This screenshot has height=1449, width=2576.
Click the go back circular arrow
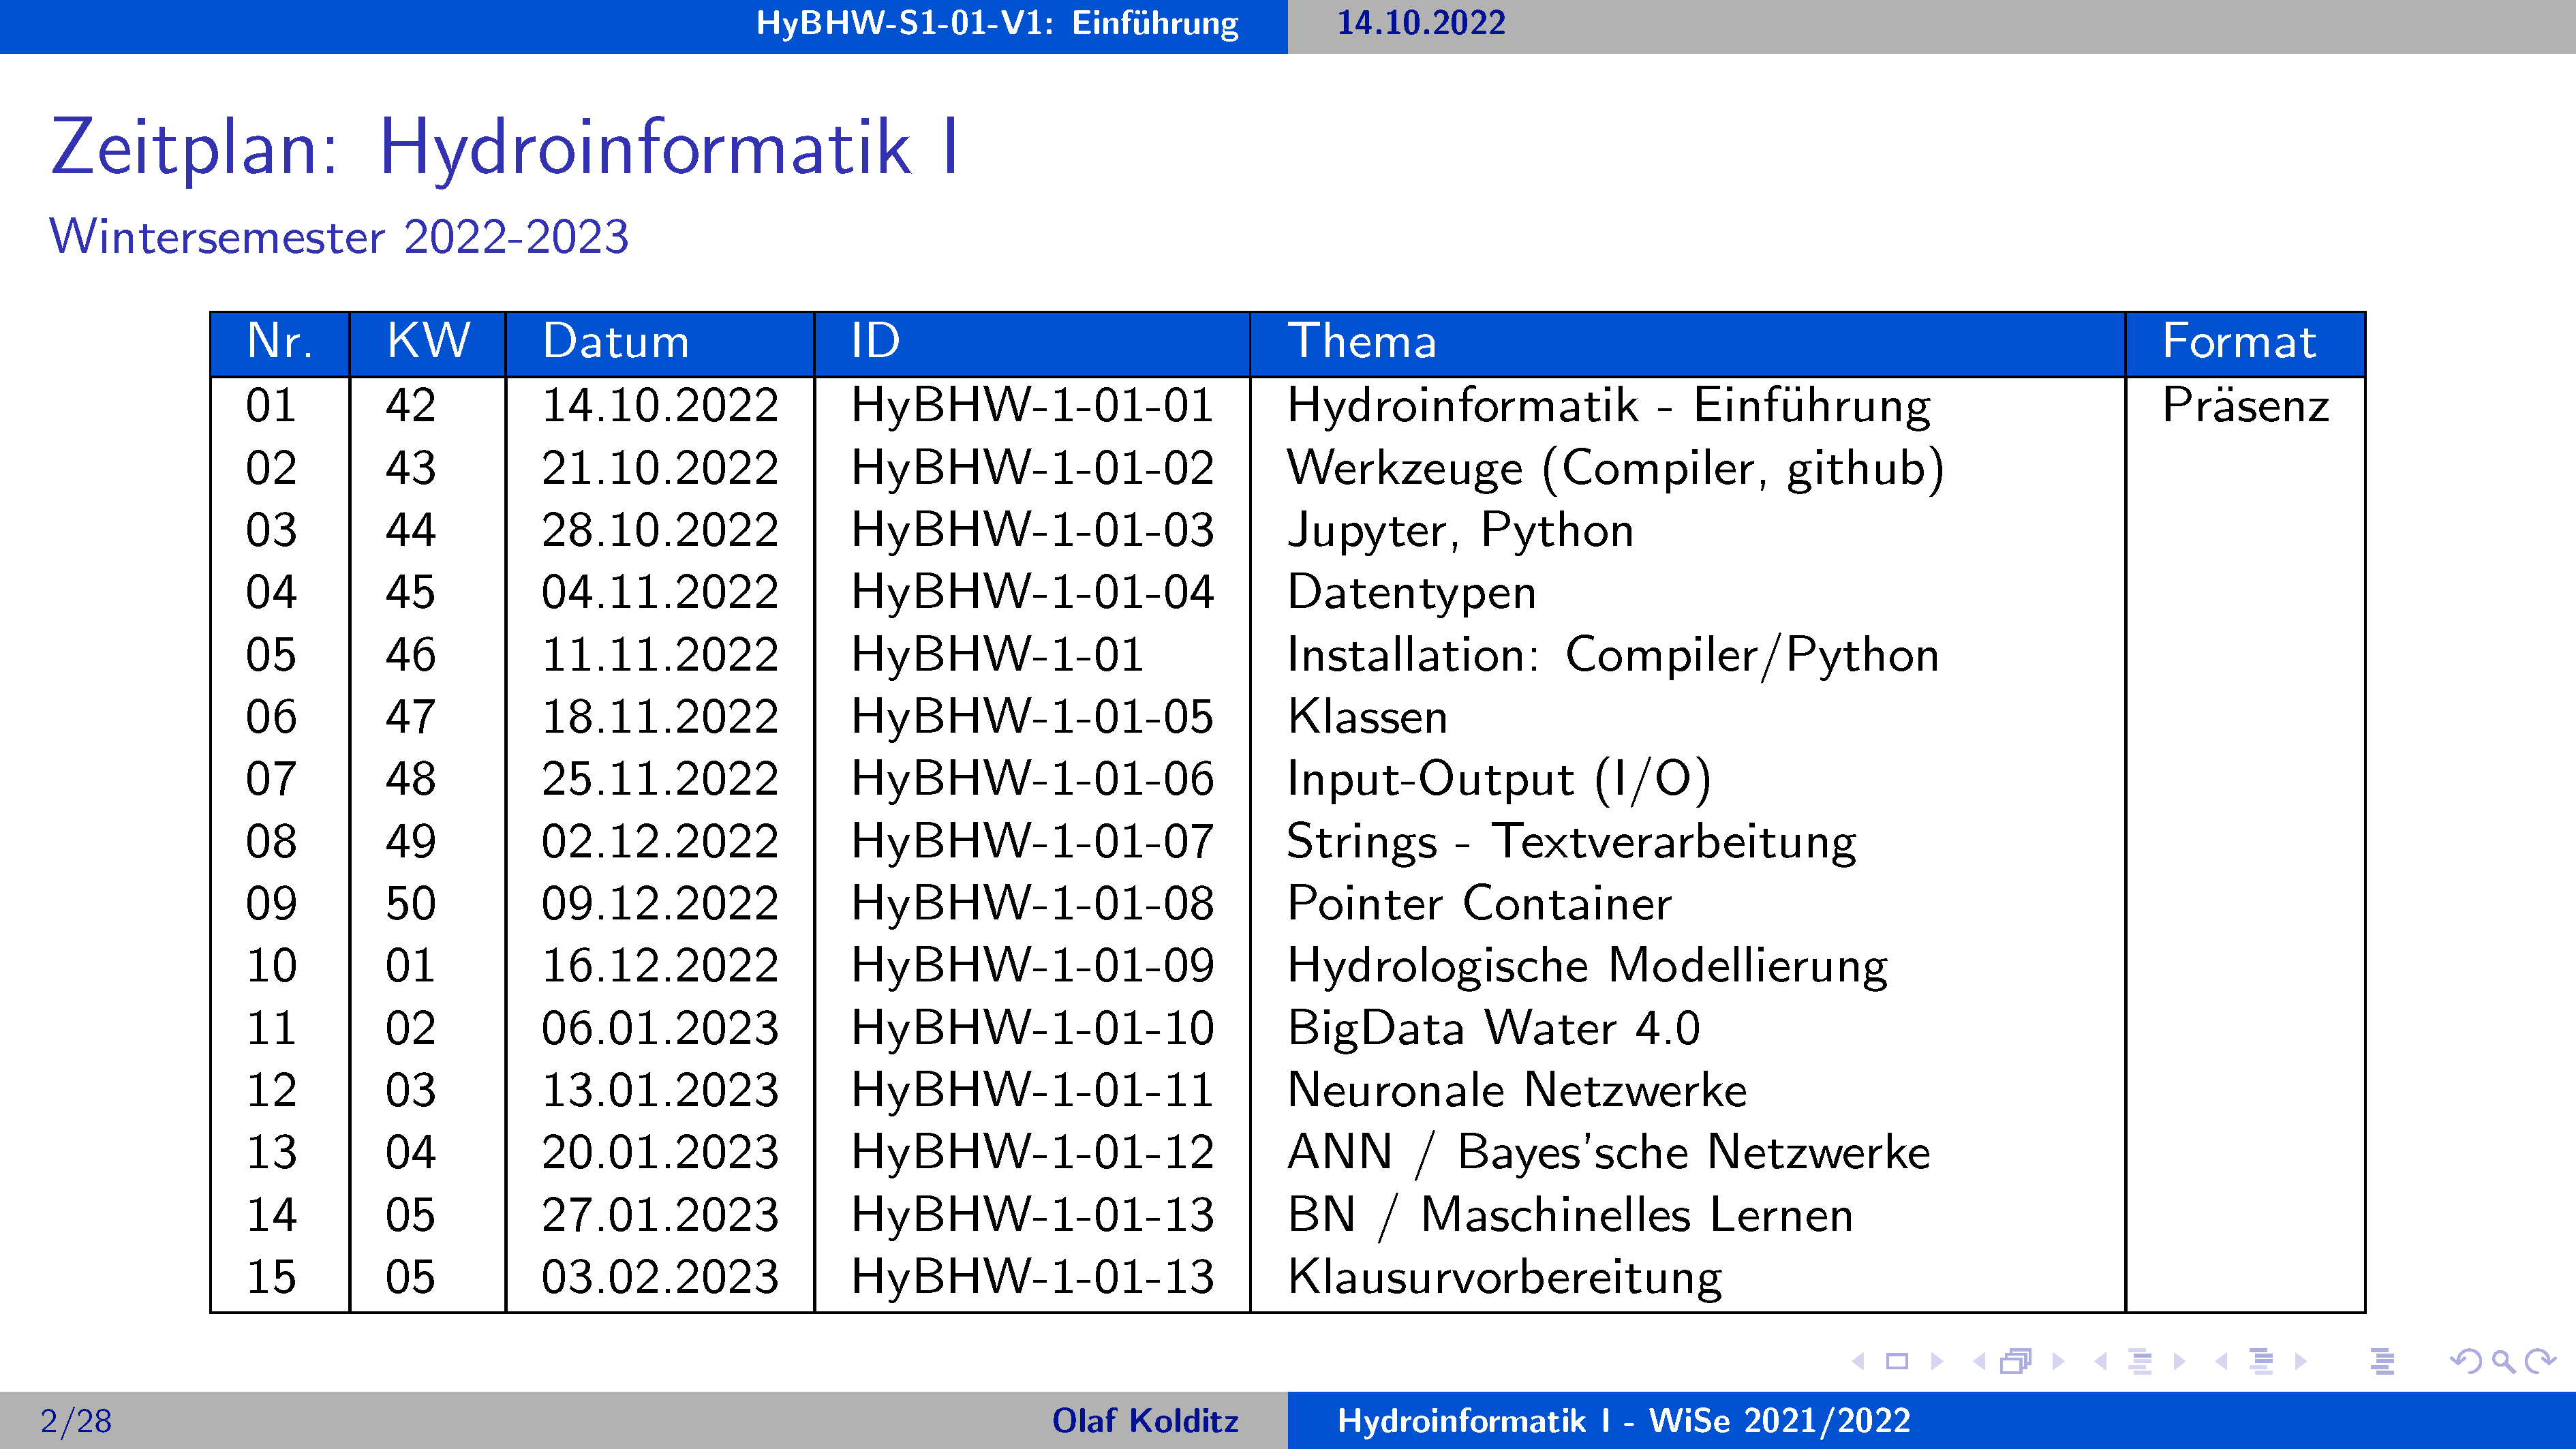tap(2465, 1361)
